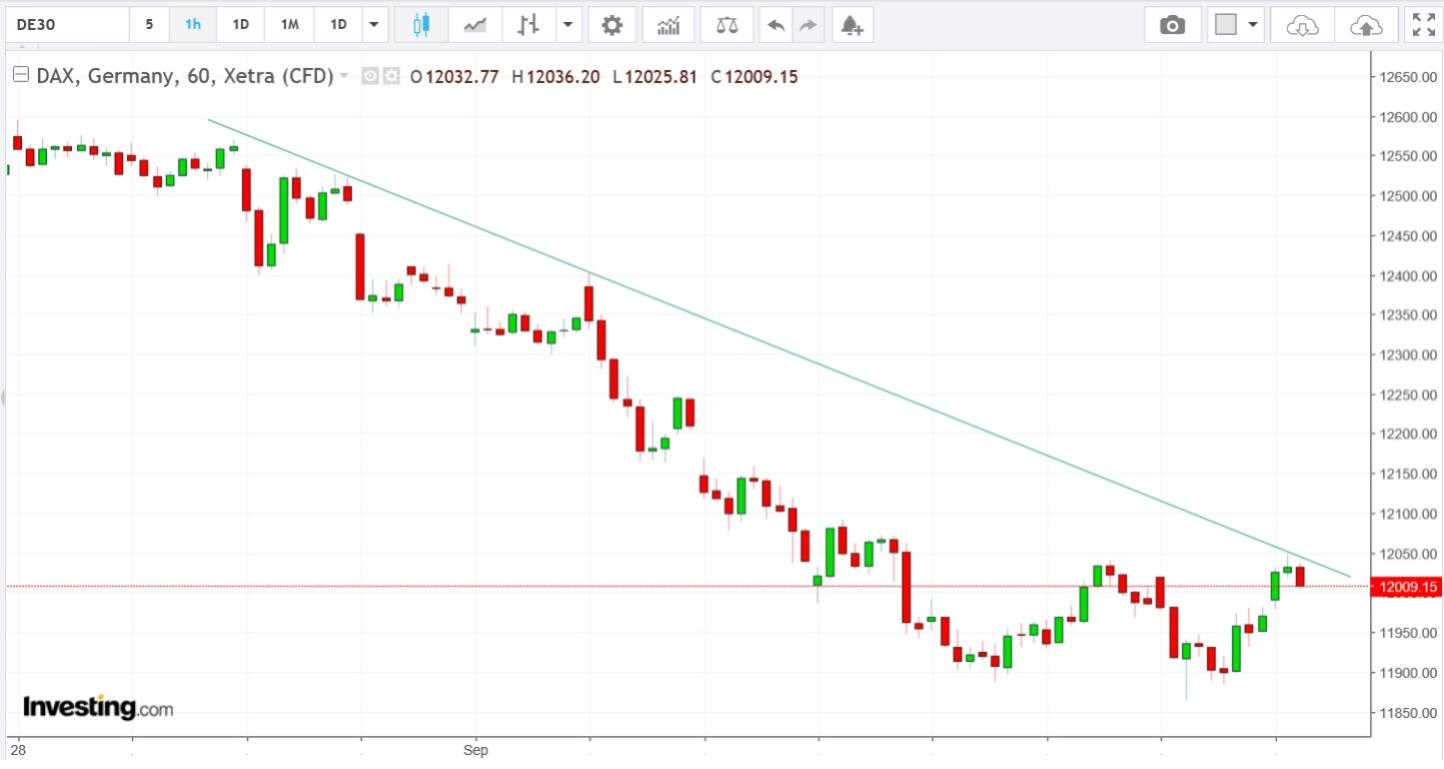Open the technical indicators panel
The image size is (1444, 769).
[667, 24]
